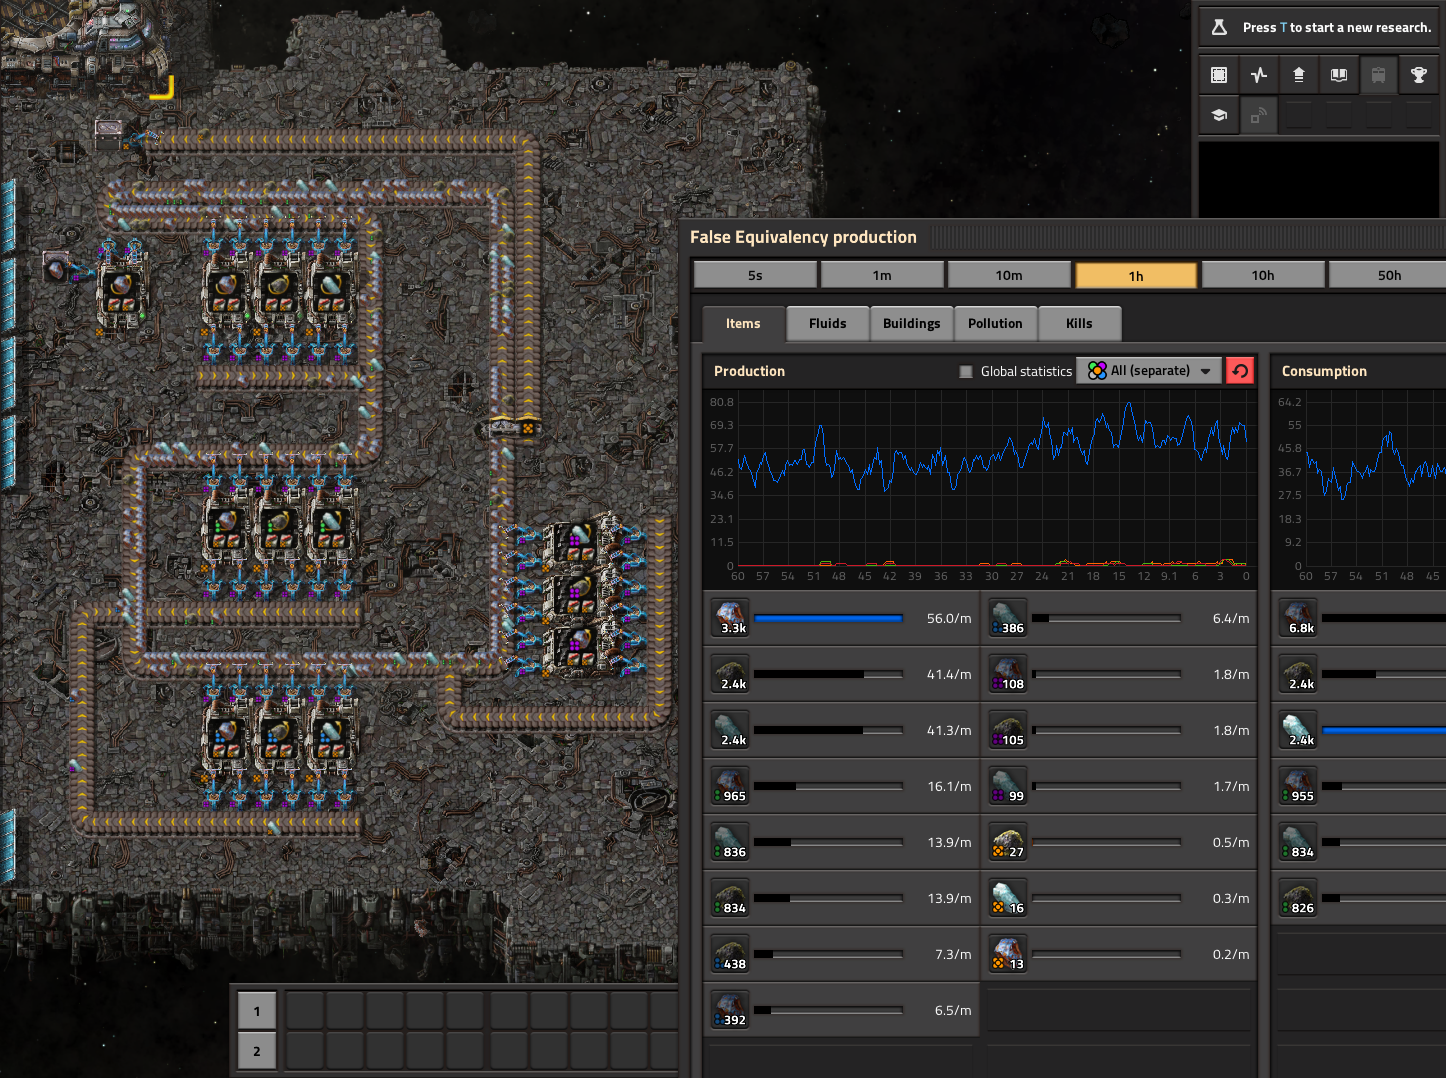This screenshot has height=1078, width=1446.
Task: Switch to the Items tab
Action: click(x=743, y=323)
